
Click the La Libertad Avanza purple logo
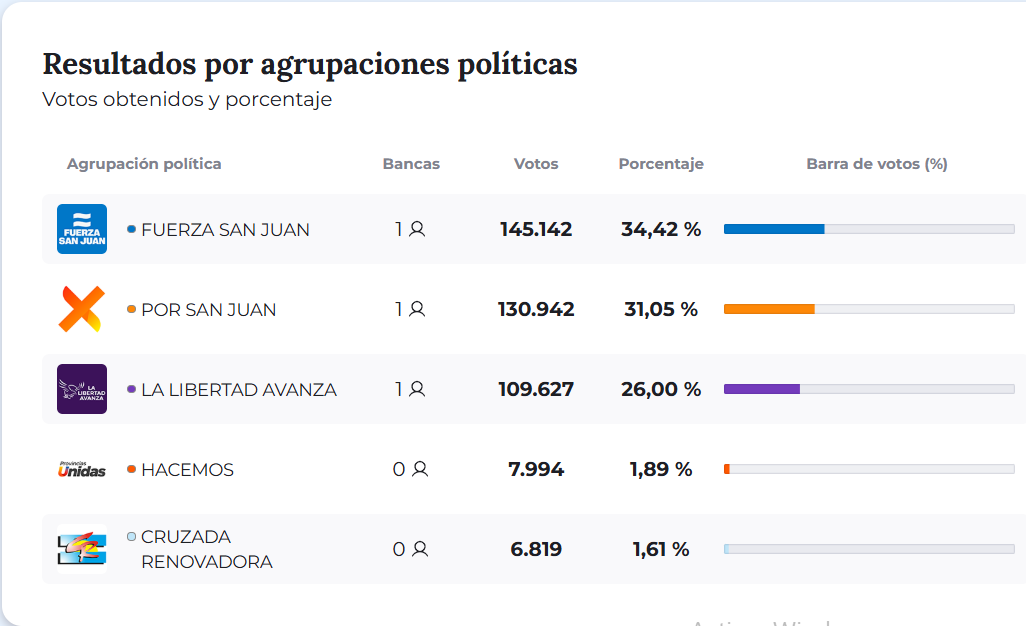coord(82,389)
